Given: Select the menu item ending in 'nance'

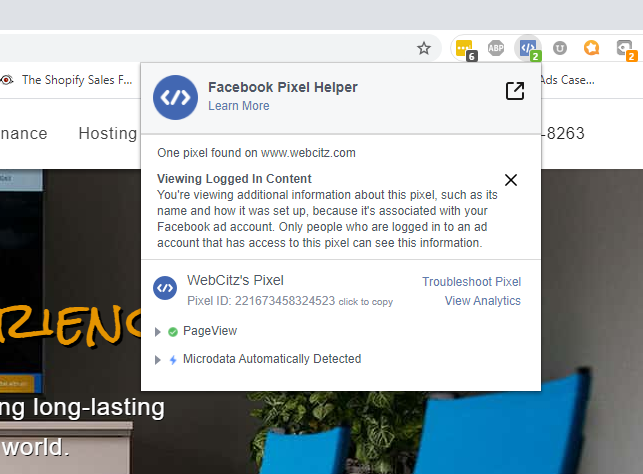Looking at the screenshot, I should click(24, 133).
